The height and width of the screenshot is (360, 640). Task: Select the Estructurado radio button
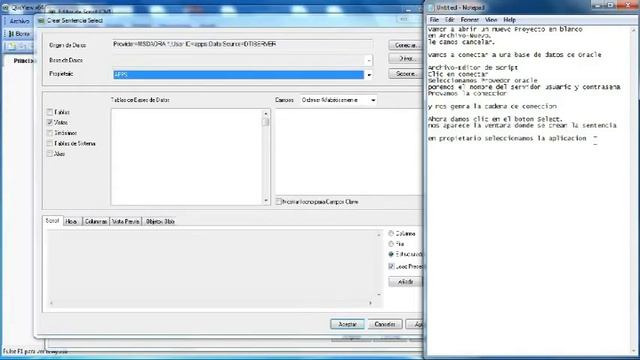pyautogui.click(x=391, y=254)
